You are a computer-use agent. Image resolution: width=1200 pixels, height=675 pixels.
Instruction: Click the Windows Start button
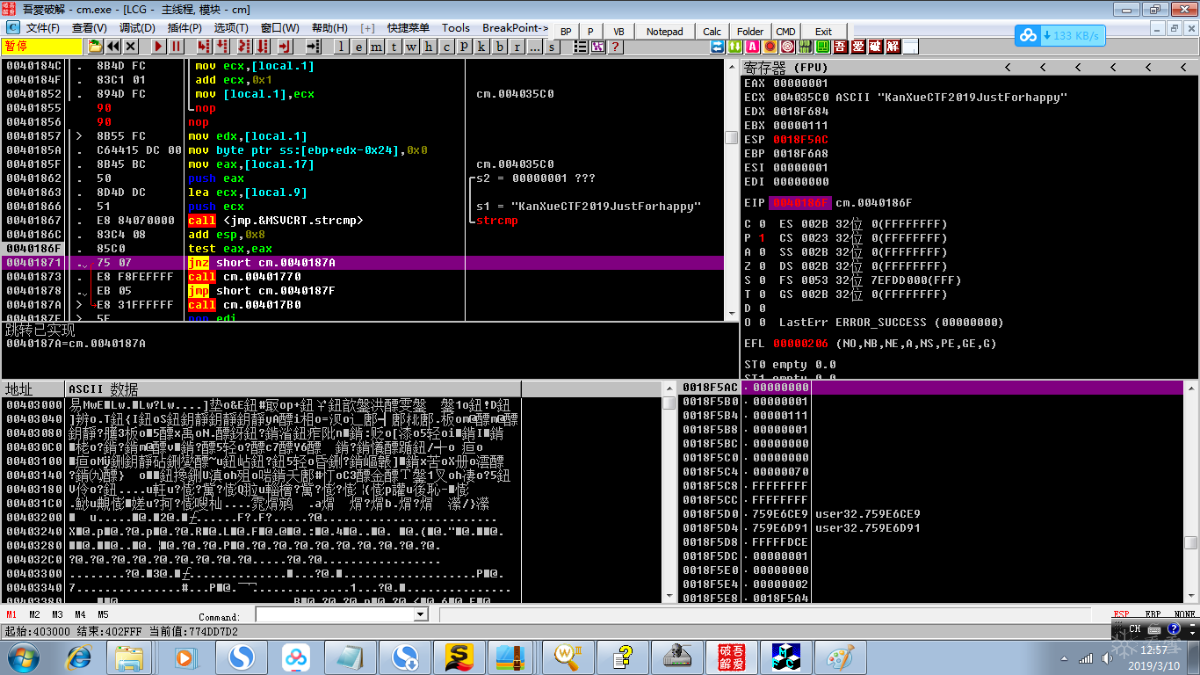pyautogui.click(x=23, y=657)
